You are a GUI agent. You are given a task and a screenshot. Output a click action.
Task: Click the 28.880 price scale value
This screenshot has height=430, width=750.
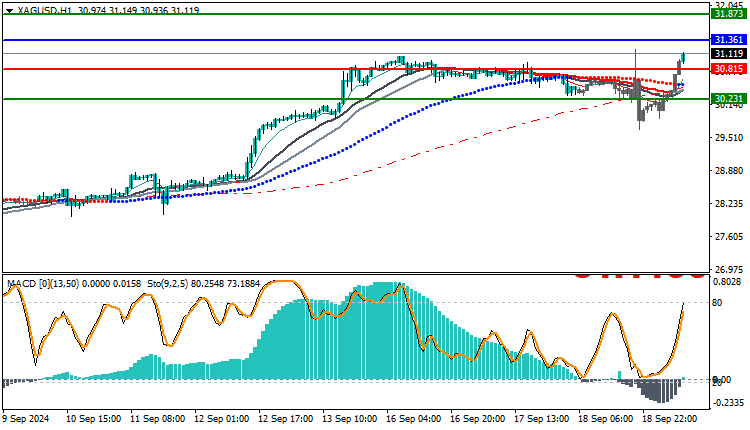[x=728, y=171]
